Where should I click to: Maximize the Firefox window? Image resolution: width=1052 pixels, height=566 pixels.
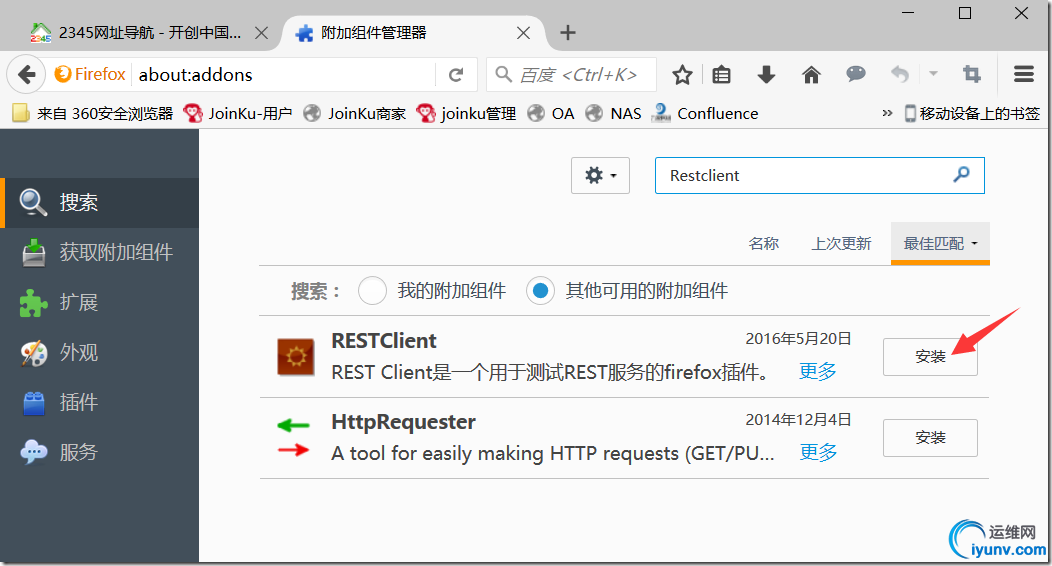(x=965, y=13)
